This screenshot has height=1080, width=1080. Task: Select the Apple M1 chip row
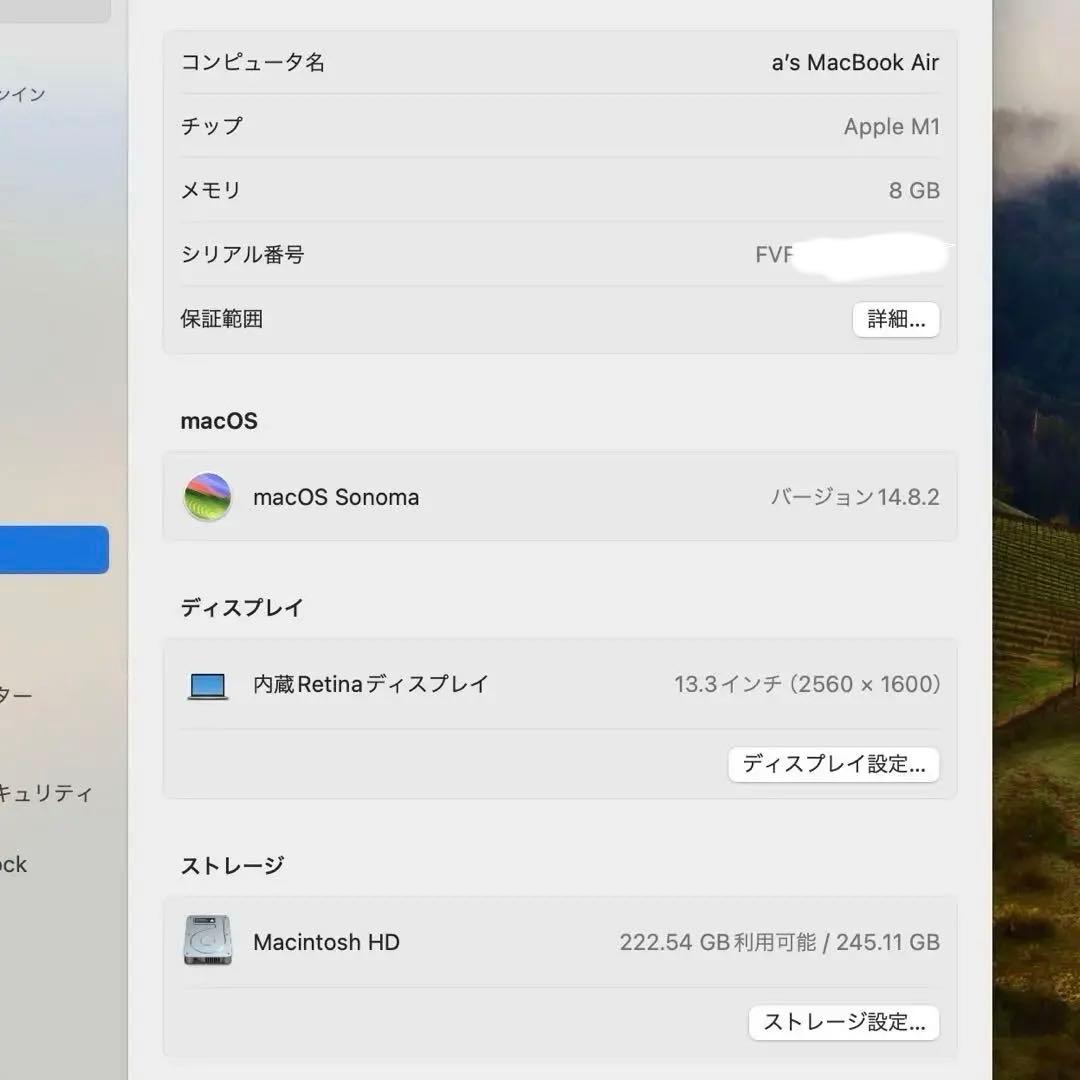tap(891, 126)
